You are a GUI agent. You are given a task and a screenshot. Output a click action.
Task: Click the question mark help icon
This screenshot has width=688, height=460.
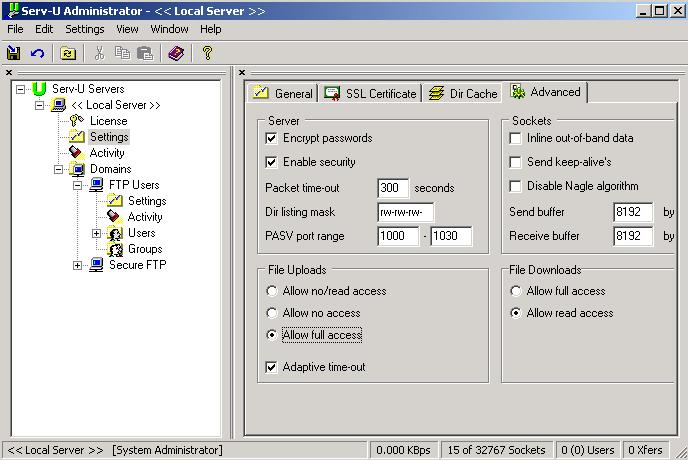pos(207,54)
